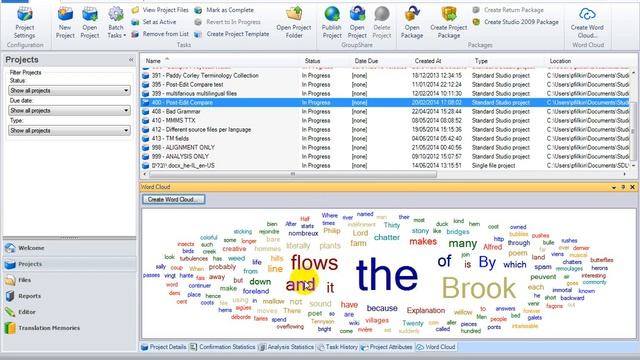Toggle auto-hide pin on Word Cloud panel
Screen dimensions: 640x360
623,187
